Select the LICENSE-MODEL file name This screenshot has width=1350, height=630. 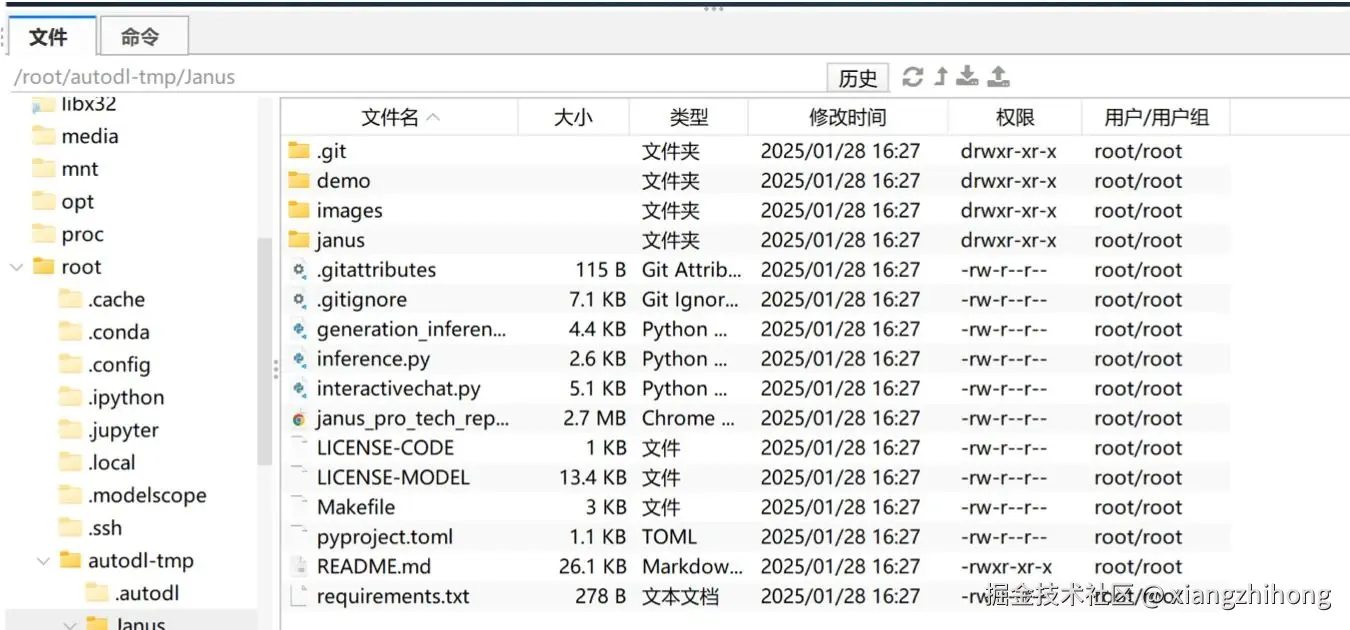tap(393, 477)
